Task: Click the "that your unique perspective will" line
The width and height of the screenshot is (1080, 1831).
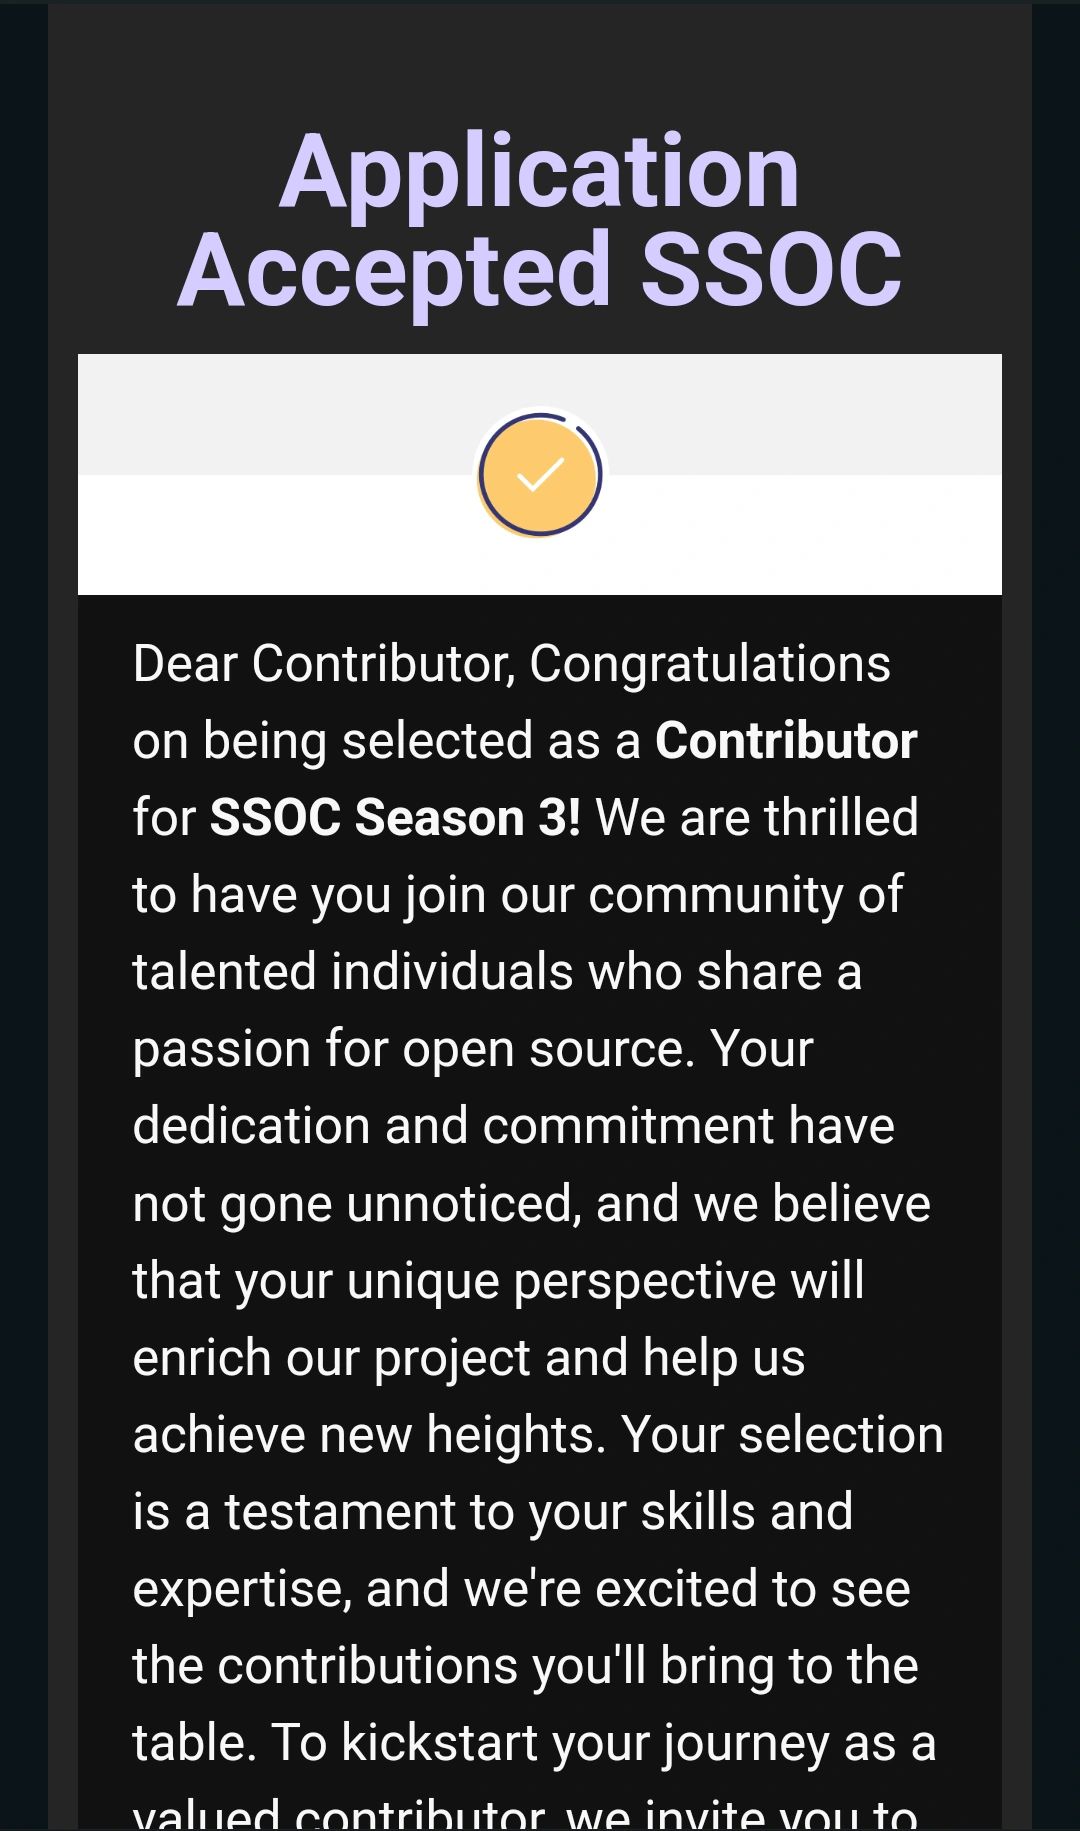Action: [499, 1280]
